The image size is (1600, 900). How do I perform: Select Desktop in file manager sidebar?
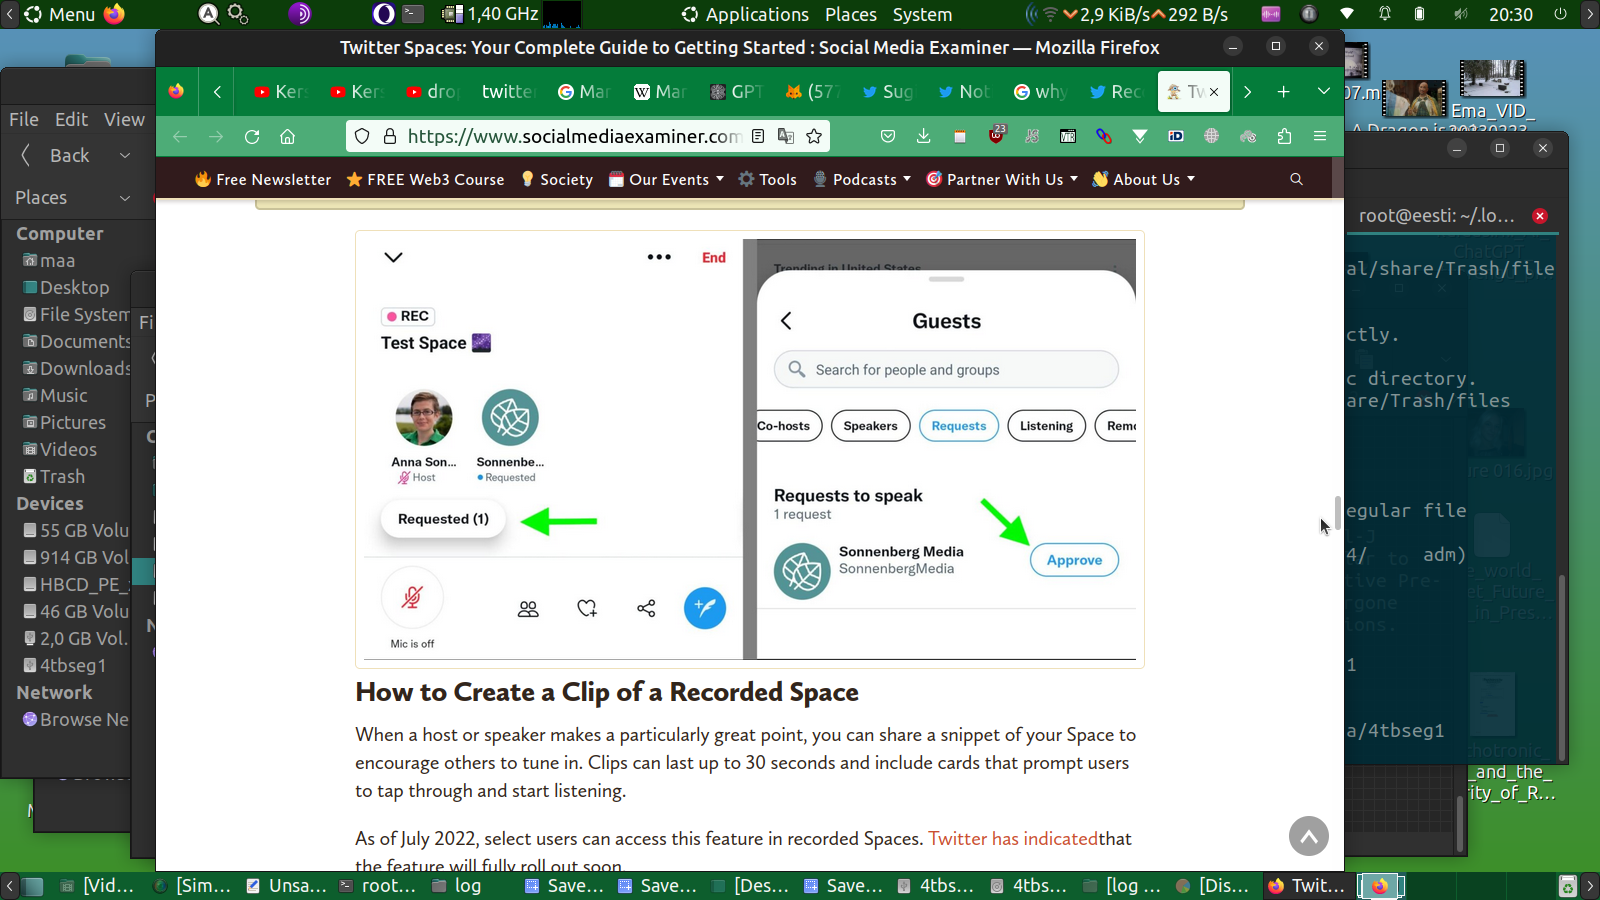(x=66, y=288)
